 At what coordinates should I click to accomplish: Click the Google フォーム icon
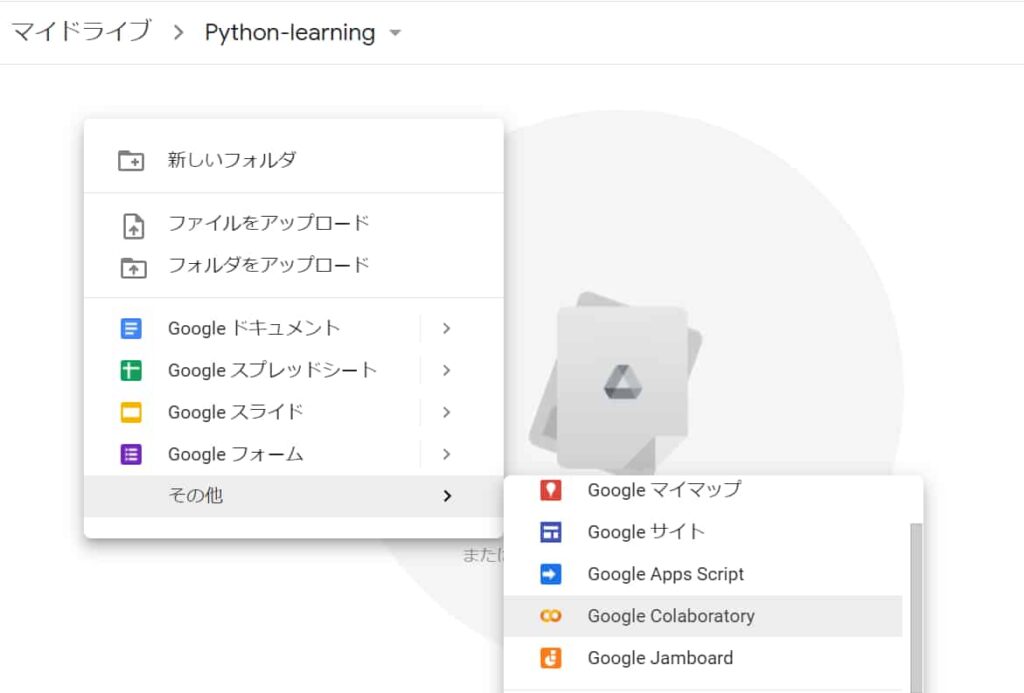[x=131, y=454]
